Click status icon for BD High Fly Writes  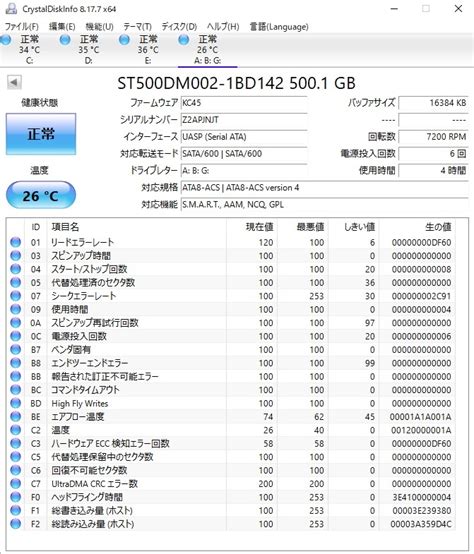pyautogui.click(x=16, y=403)
